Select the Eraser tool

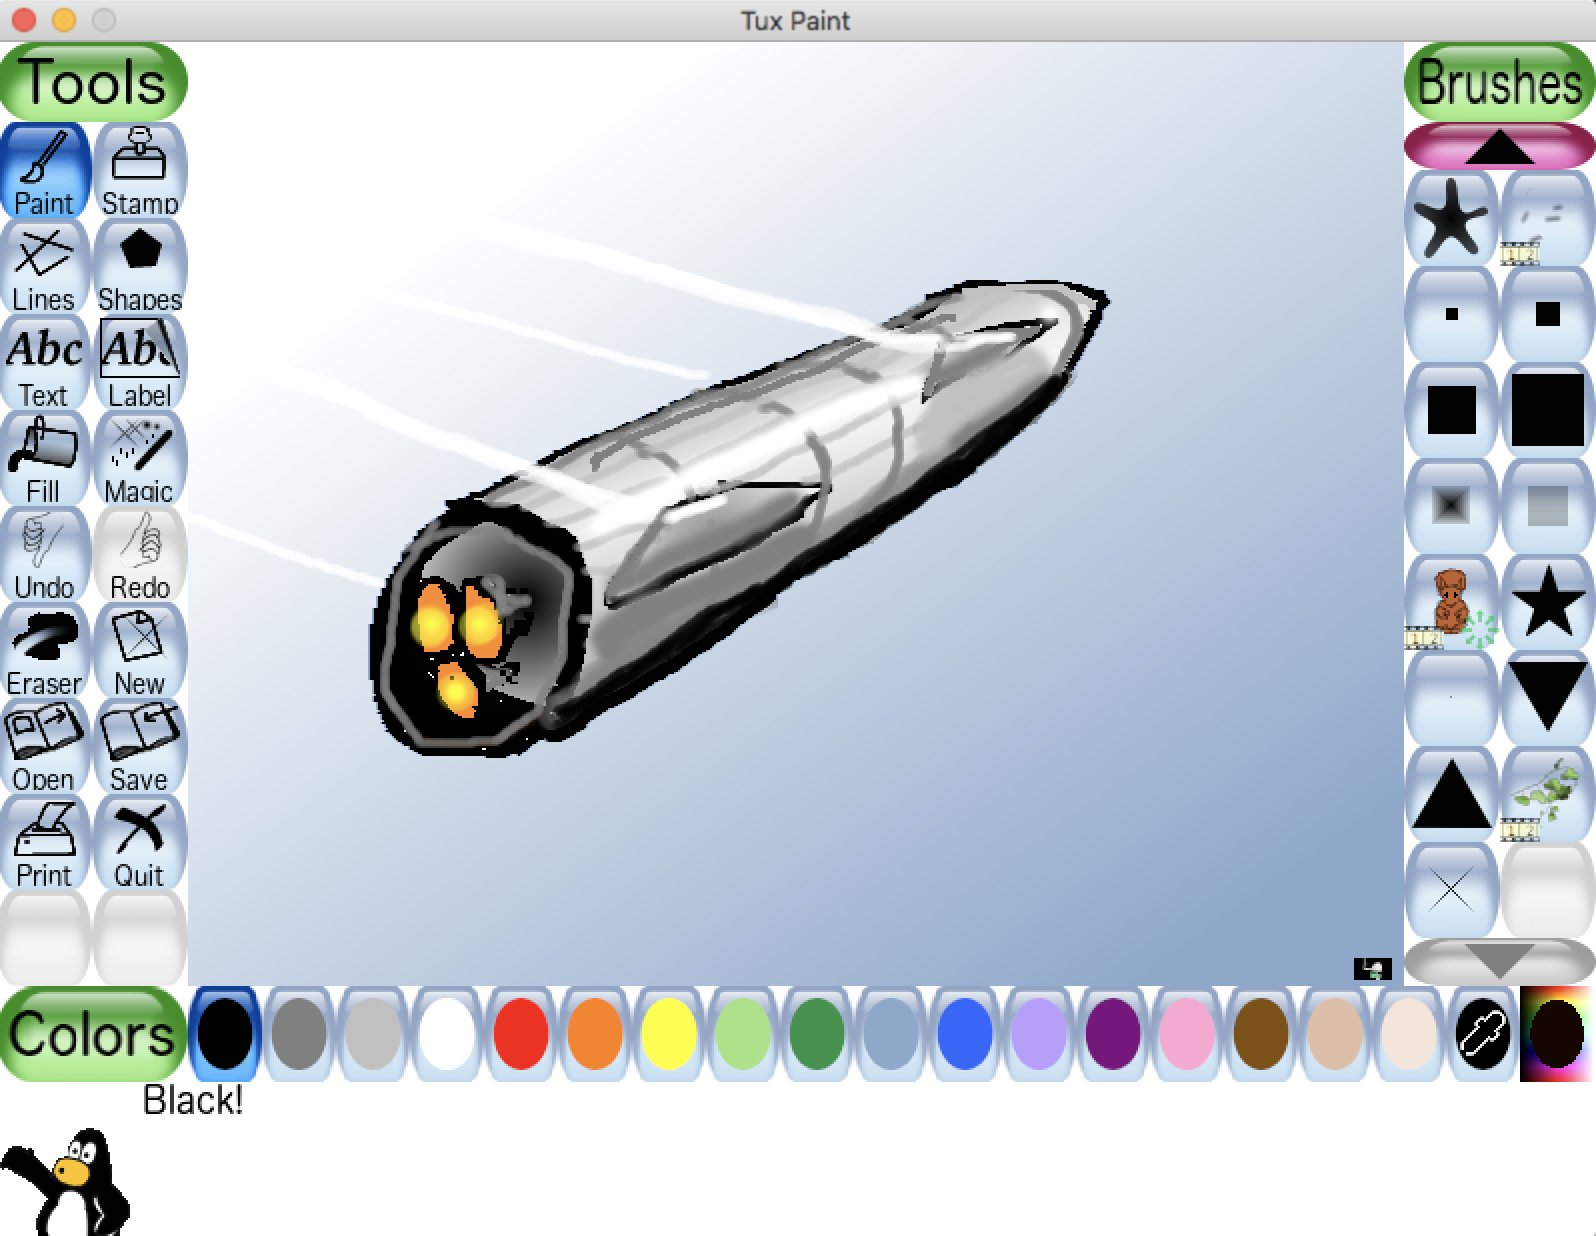45,651
